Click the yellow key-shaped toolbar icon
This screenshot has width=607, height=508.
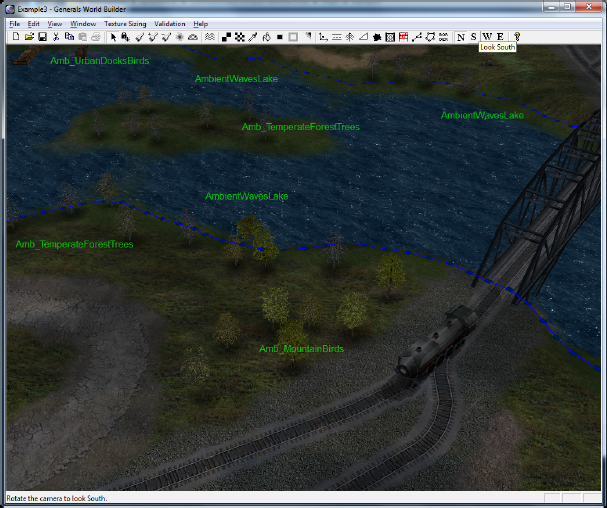[517, 37]
